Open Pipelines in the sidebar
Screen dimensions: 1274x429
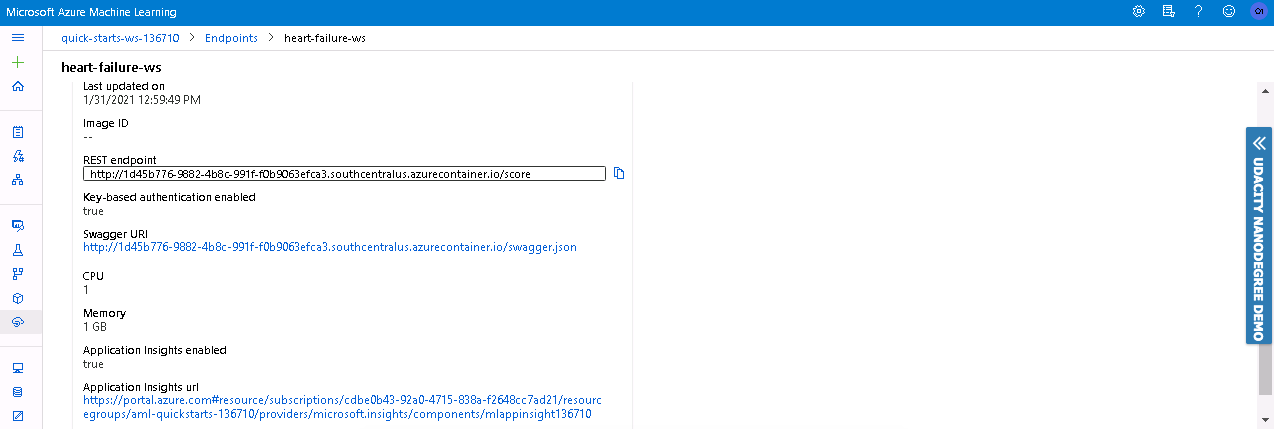18,273
